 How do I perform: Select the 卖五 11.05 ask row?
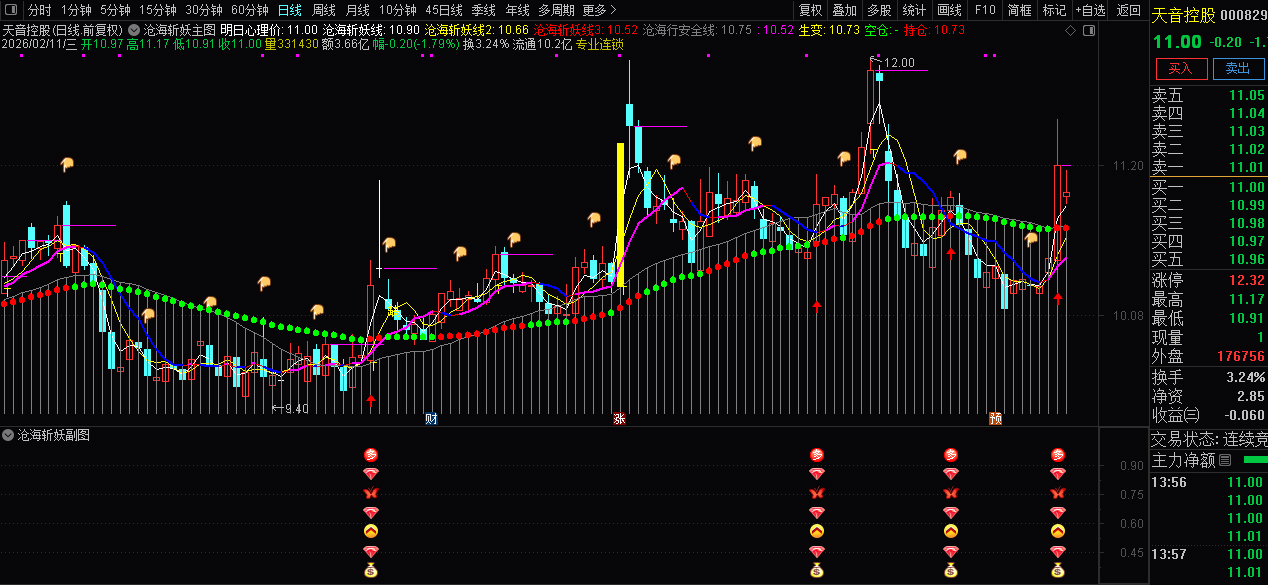[x=1208, y=95]
